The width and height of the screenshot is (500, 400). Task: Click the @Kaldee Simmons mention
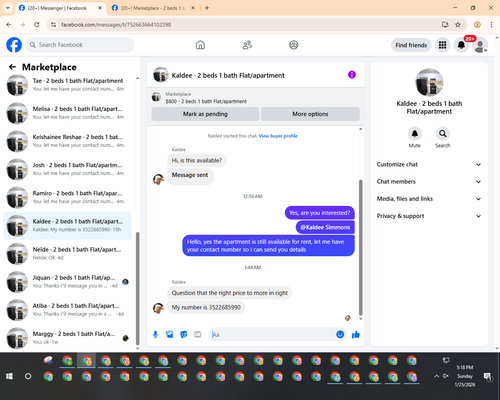tap(325, 227)
